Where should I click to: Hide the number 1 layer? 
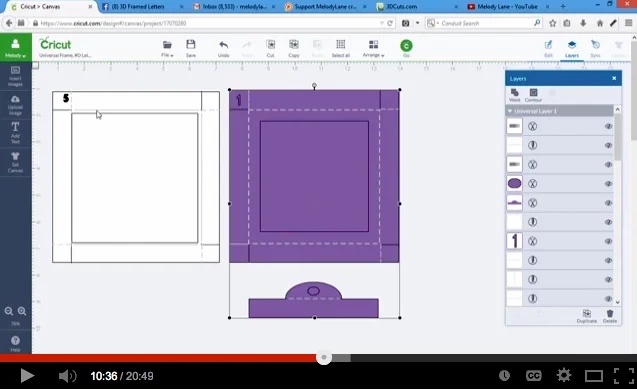608,241
